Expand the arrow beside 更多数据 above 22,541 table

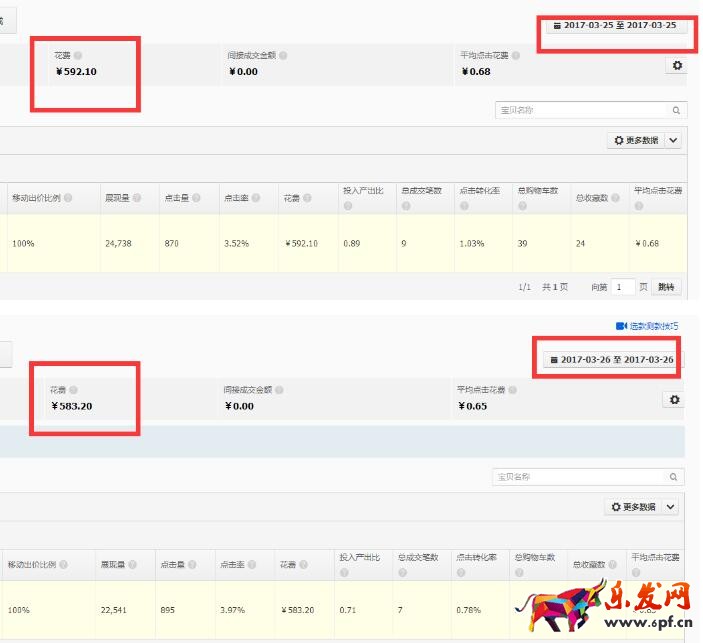click(x=672, y=507)
